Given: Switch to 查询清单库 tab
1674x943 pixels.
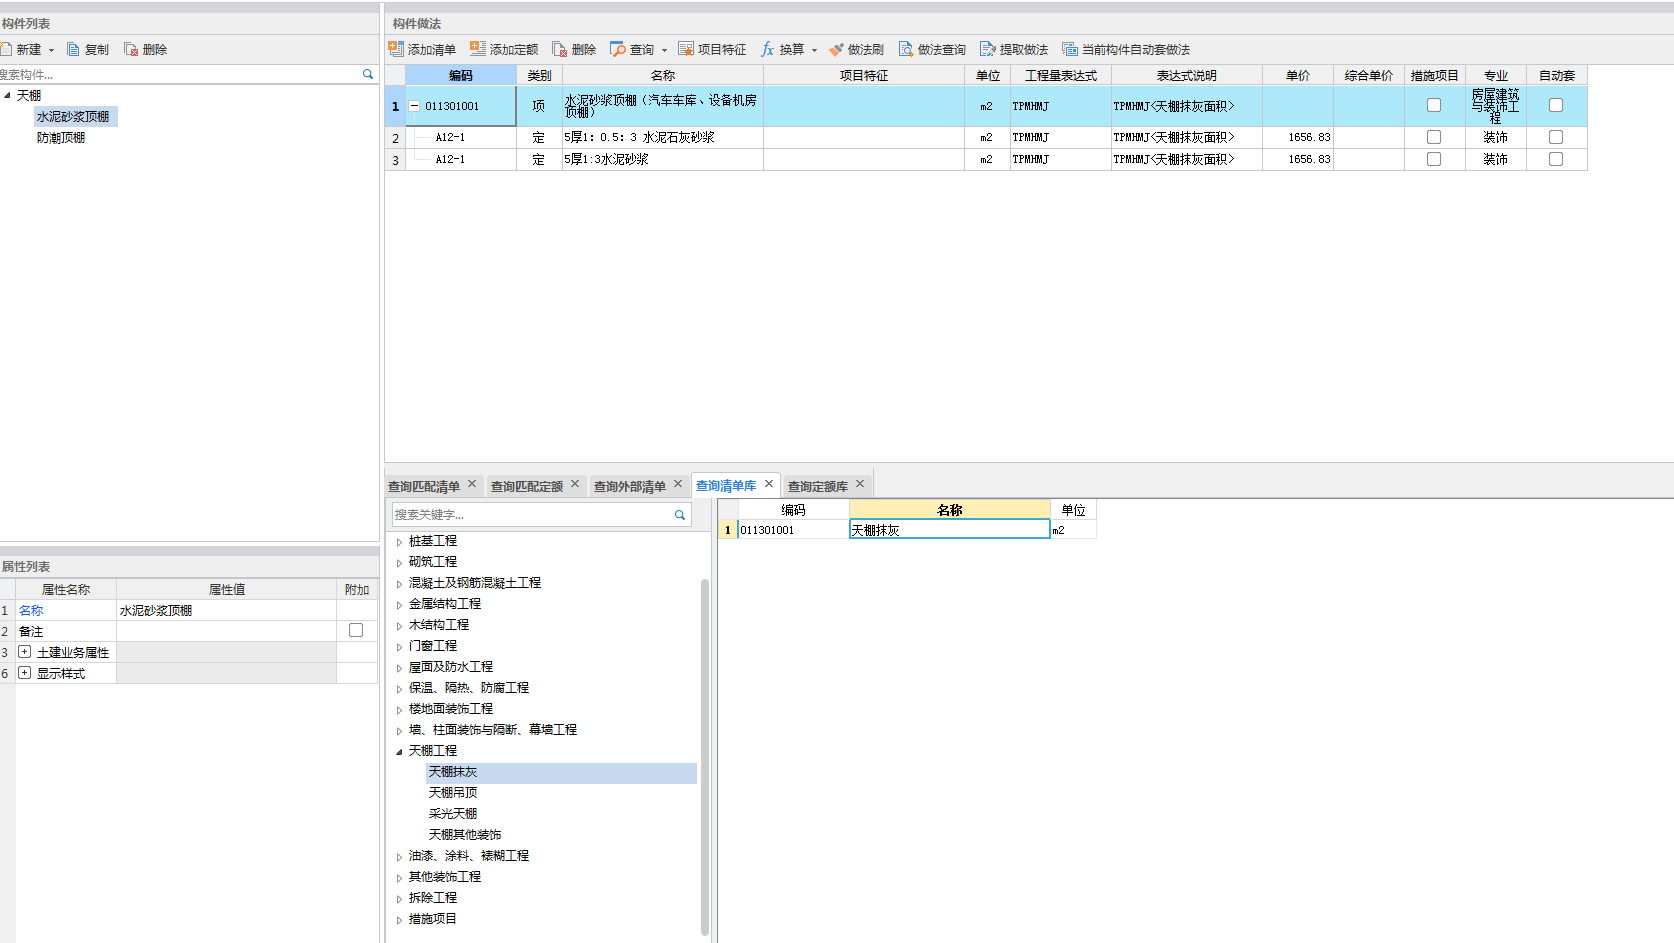Looking at the screenshot, I should 726,485.
